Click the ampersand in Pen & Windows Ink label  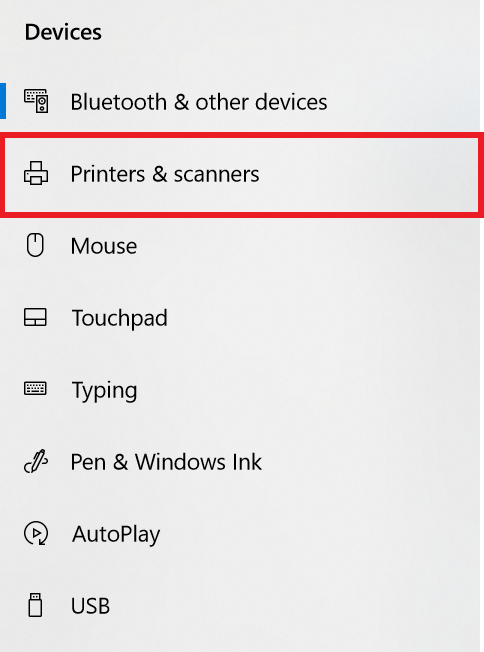120,462
